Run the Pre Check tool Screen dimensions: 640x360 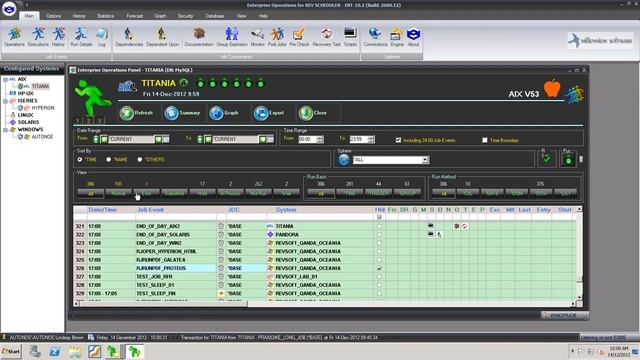(299, 37)
